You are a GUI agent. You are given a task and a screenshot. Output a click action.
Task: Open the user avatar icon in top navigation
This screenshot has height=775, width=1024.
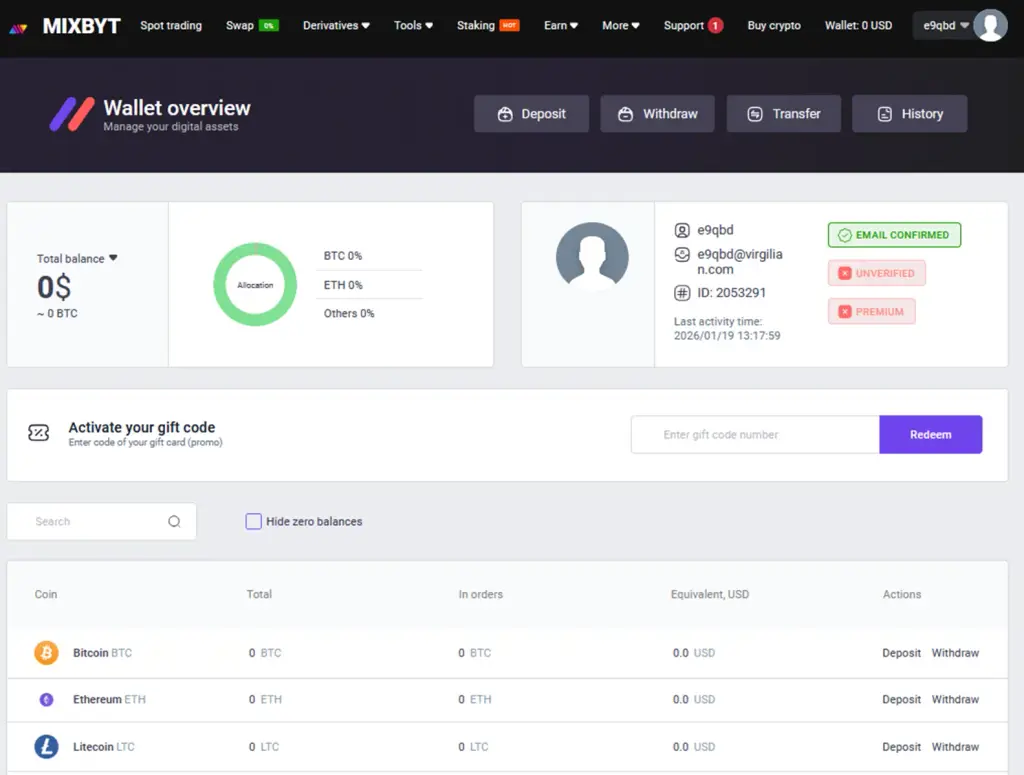tap(990, 25)
